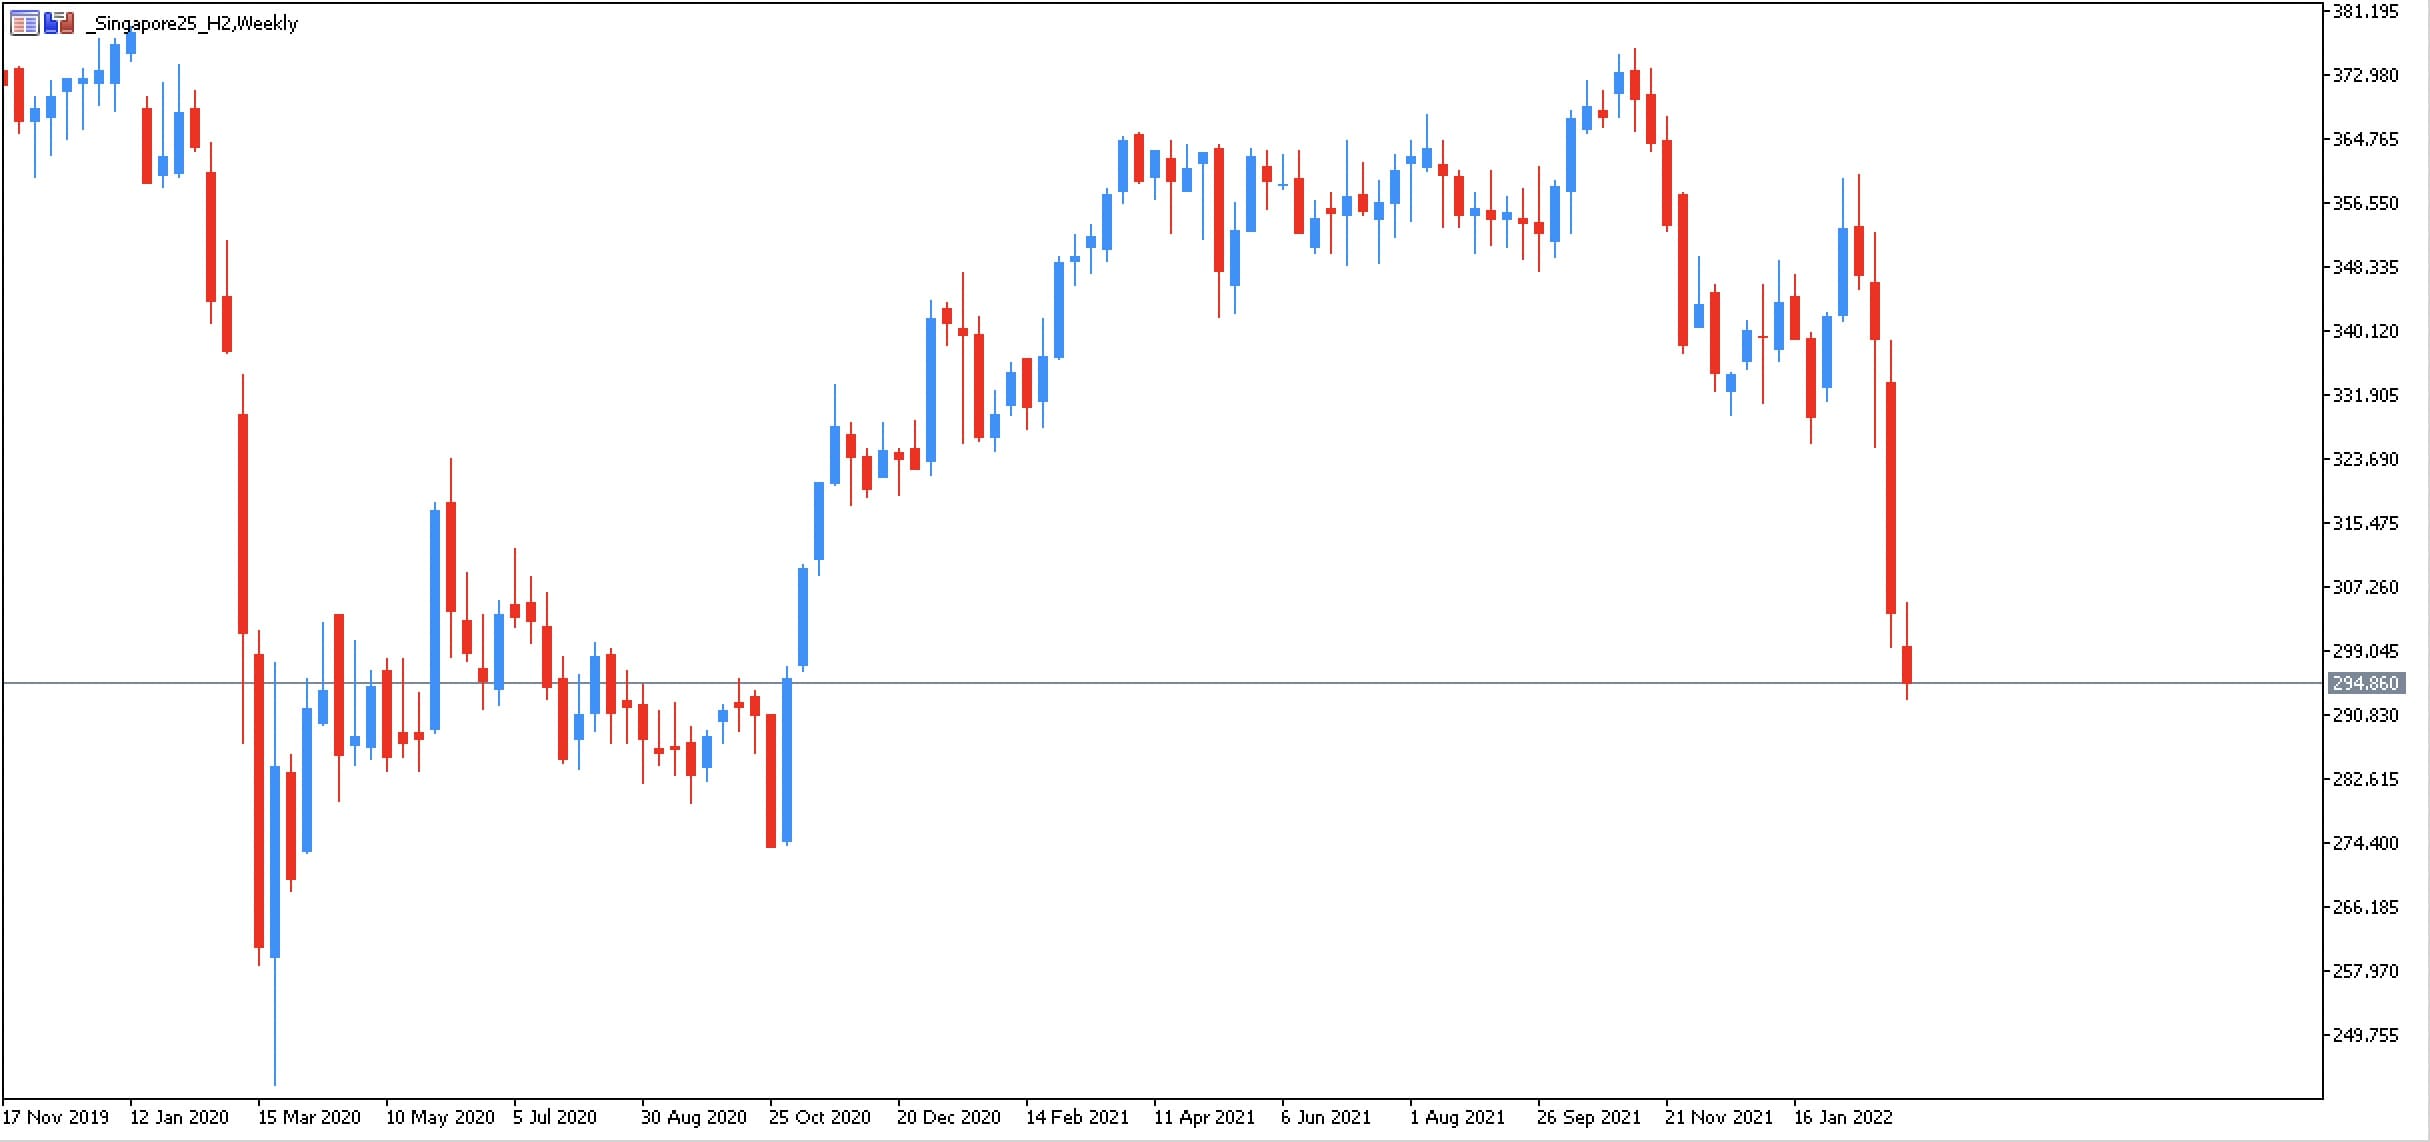Click the 15 Mar 2020 date label

tap(309, 1117)
